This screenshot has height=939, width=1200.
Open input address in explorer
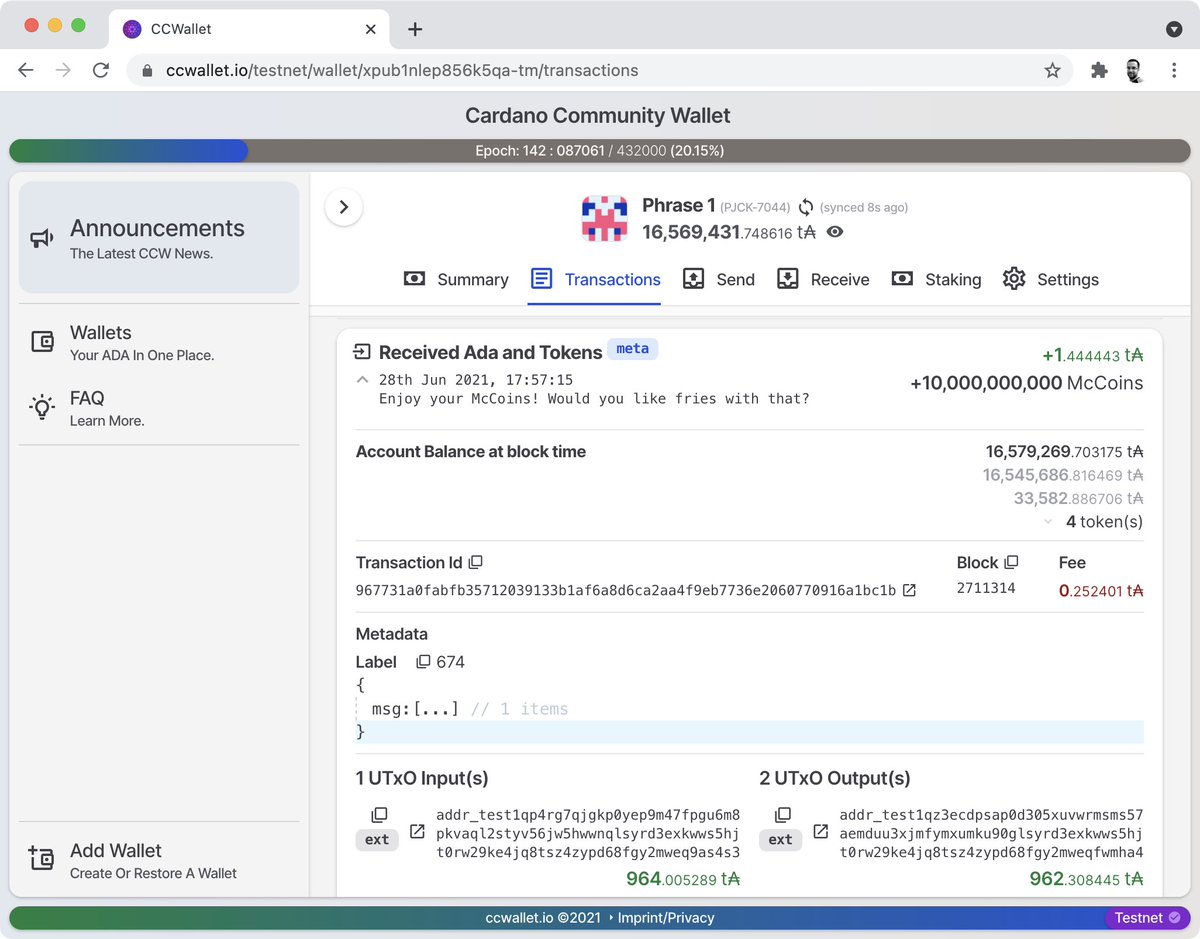click(417, 832)
